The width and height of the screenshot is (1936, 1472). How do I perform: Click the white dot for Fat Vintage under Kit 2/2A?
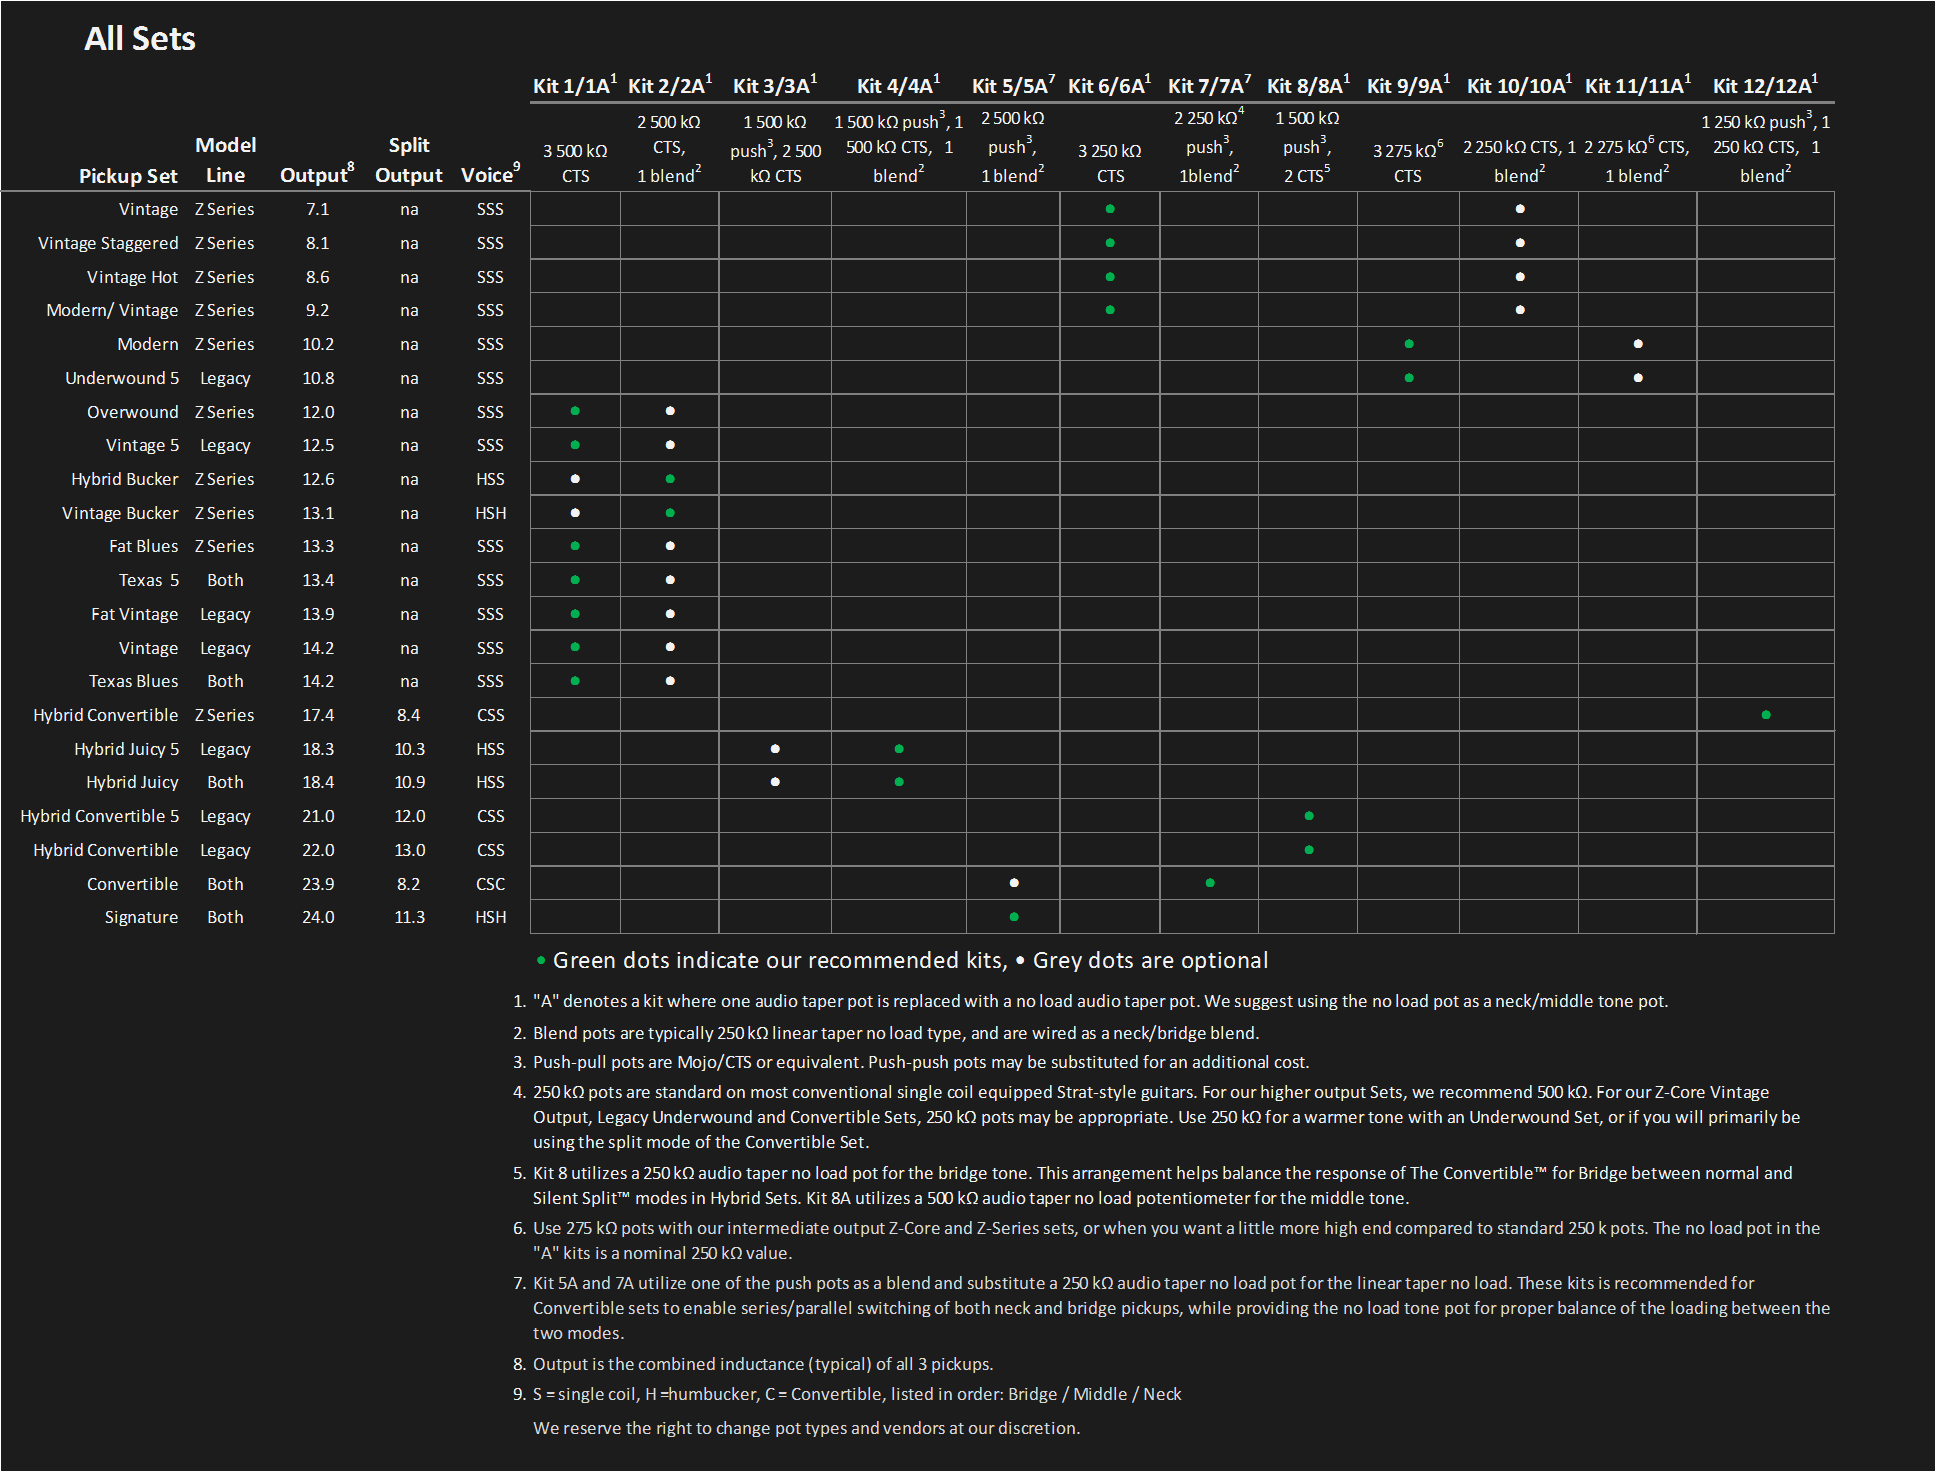tap(670, 614)
